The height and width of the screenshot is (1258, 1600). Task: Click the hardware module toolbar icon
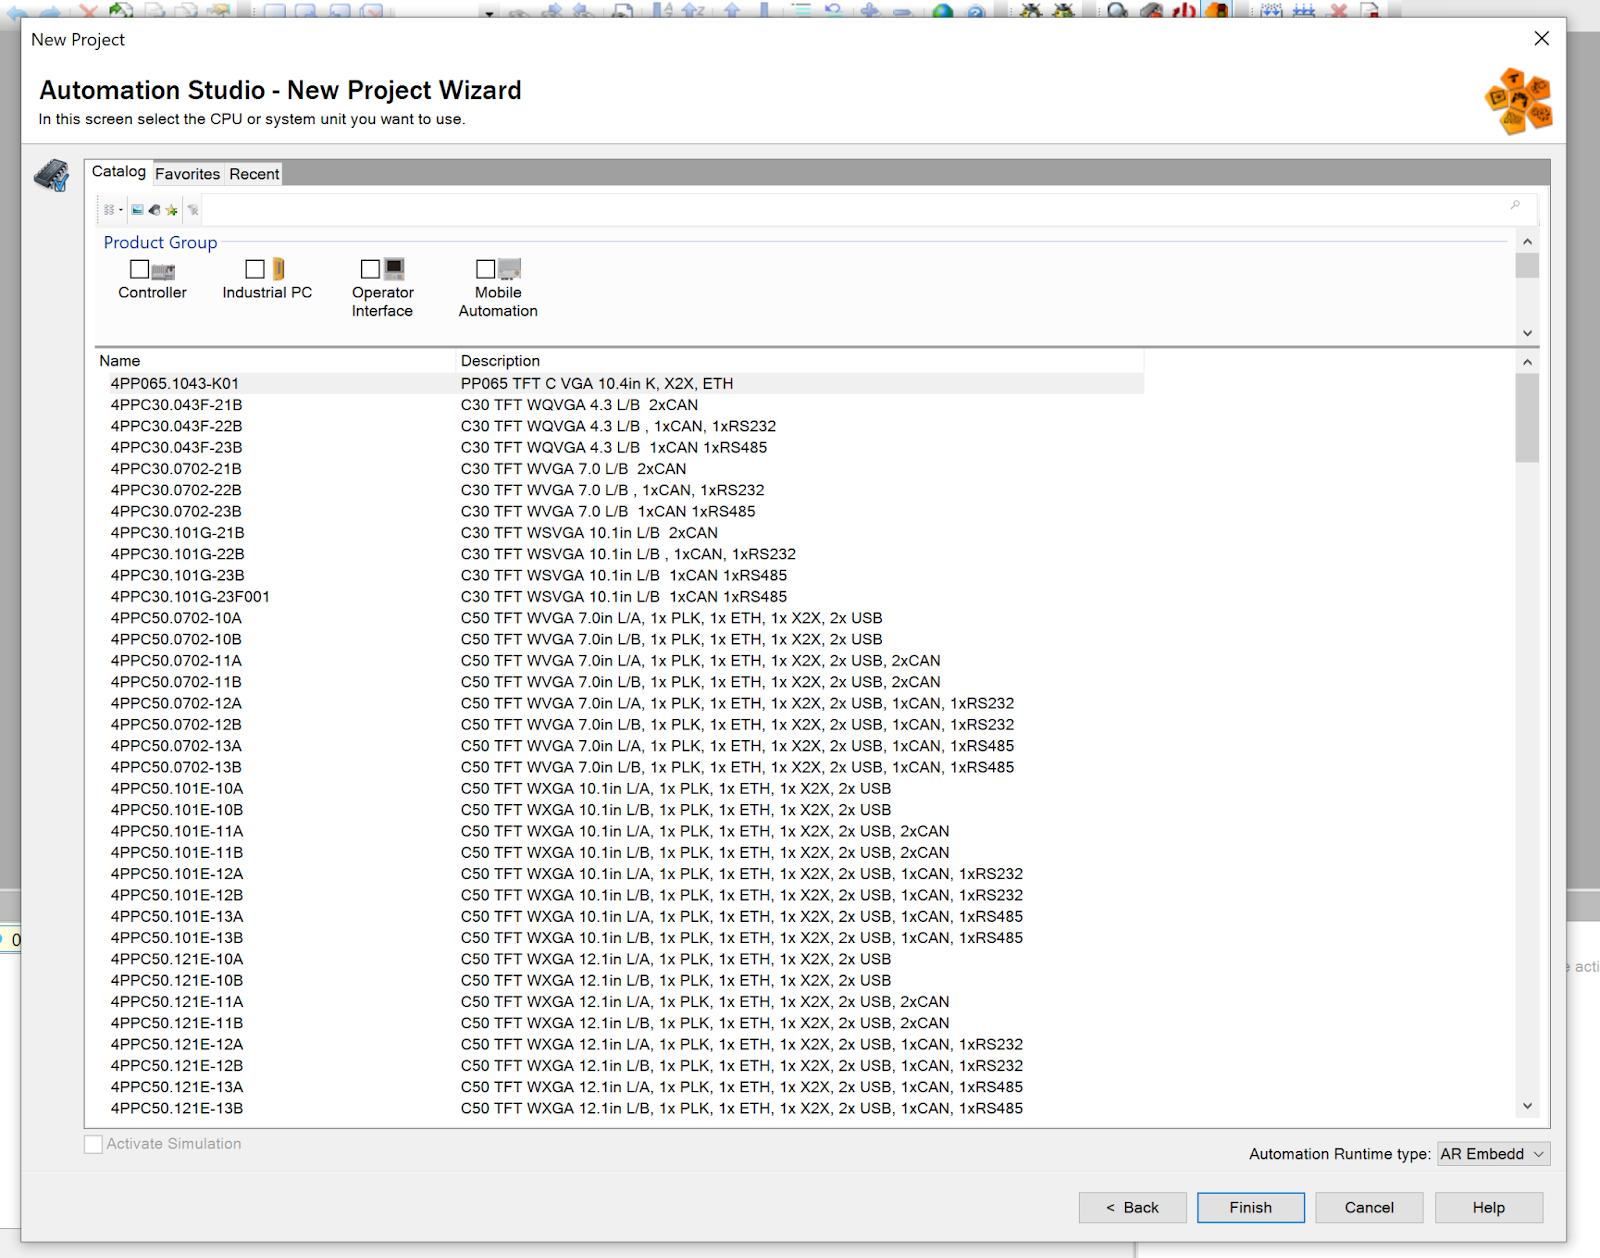point(154,210)
